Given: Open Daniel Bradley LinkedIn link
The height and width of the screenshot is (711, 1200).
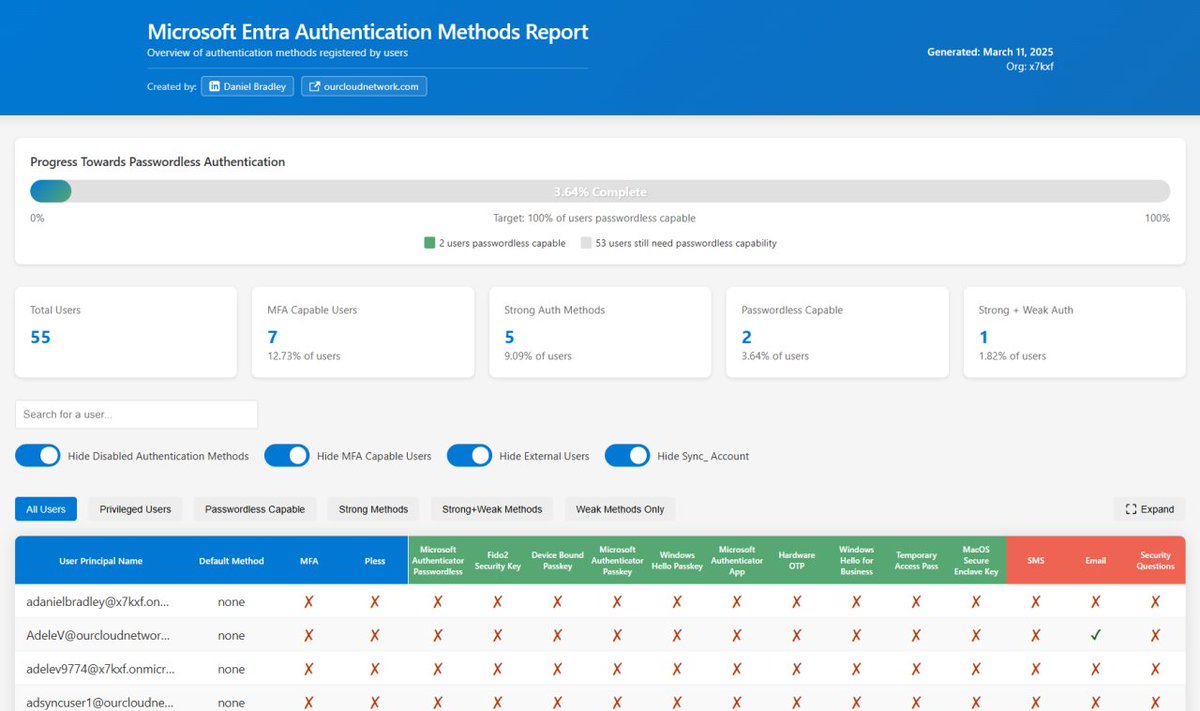Looking at the screenshot, I should tap(248, 87).
